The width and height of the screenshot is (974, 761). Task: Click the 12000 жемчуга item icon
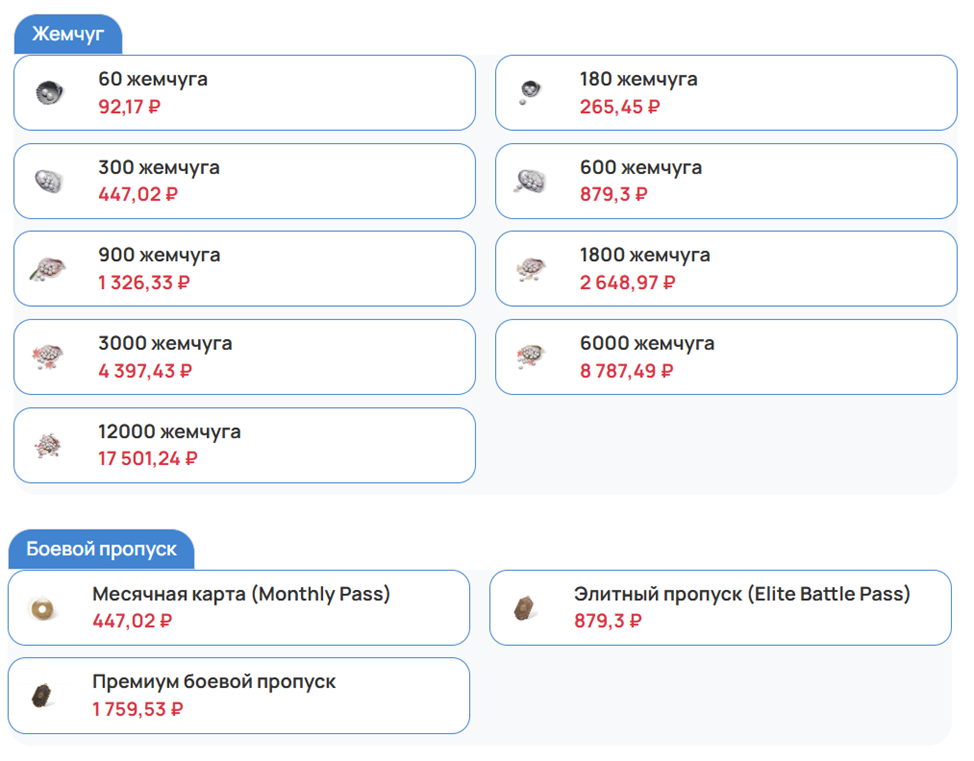47,445
